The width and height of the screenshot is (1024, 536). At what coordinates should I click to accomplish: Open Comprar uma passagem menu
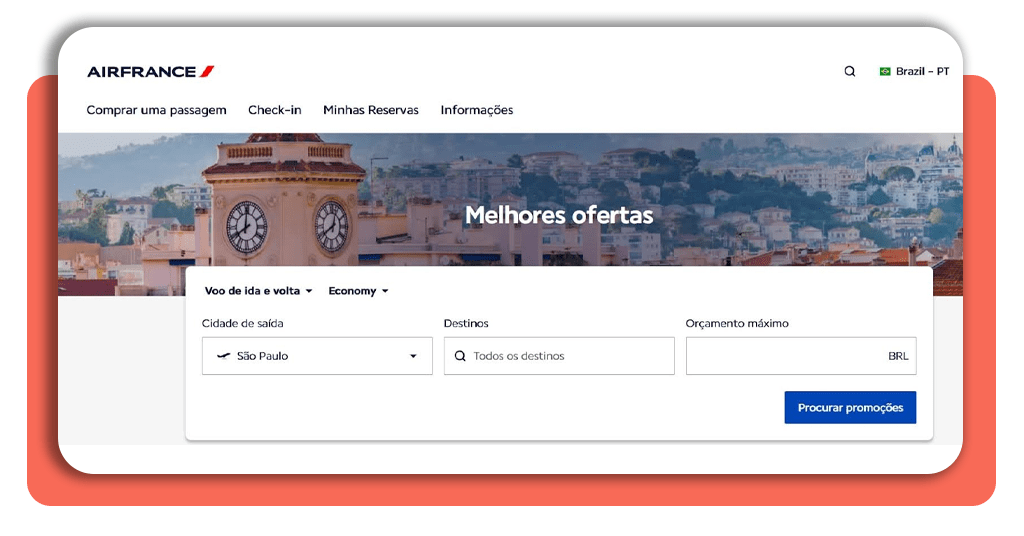click(157, 110)
